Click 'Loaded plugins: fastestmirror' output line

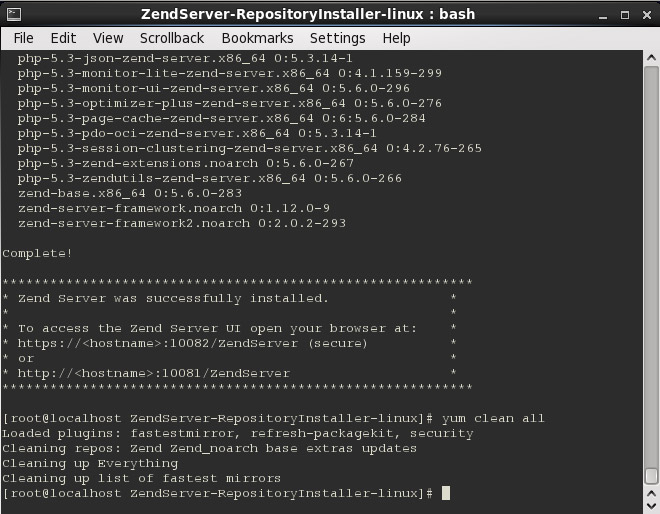(238, 434)
